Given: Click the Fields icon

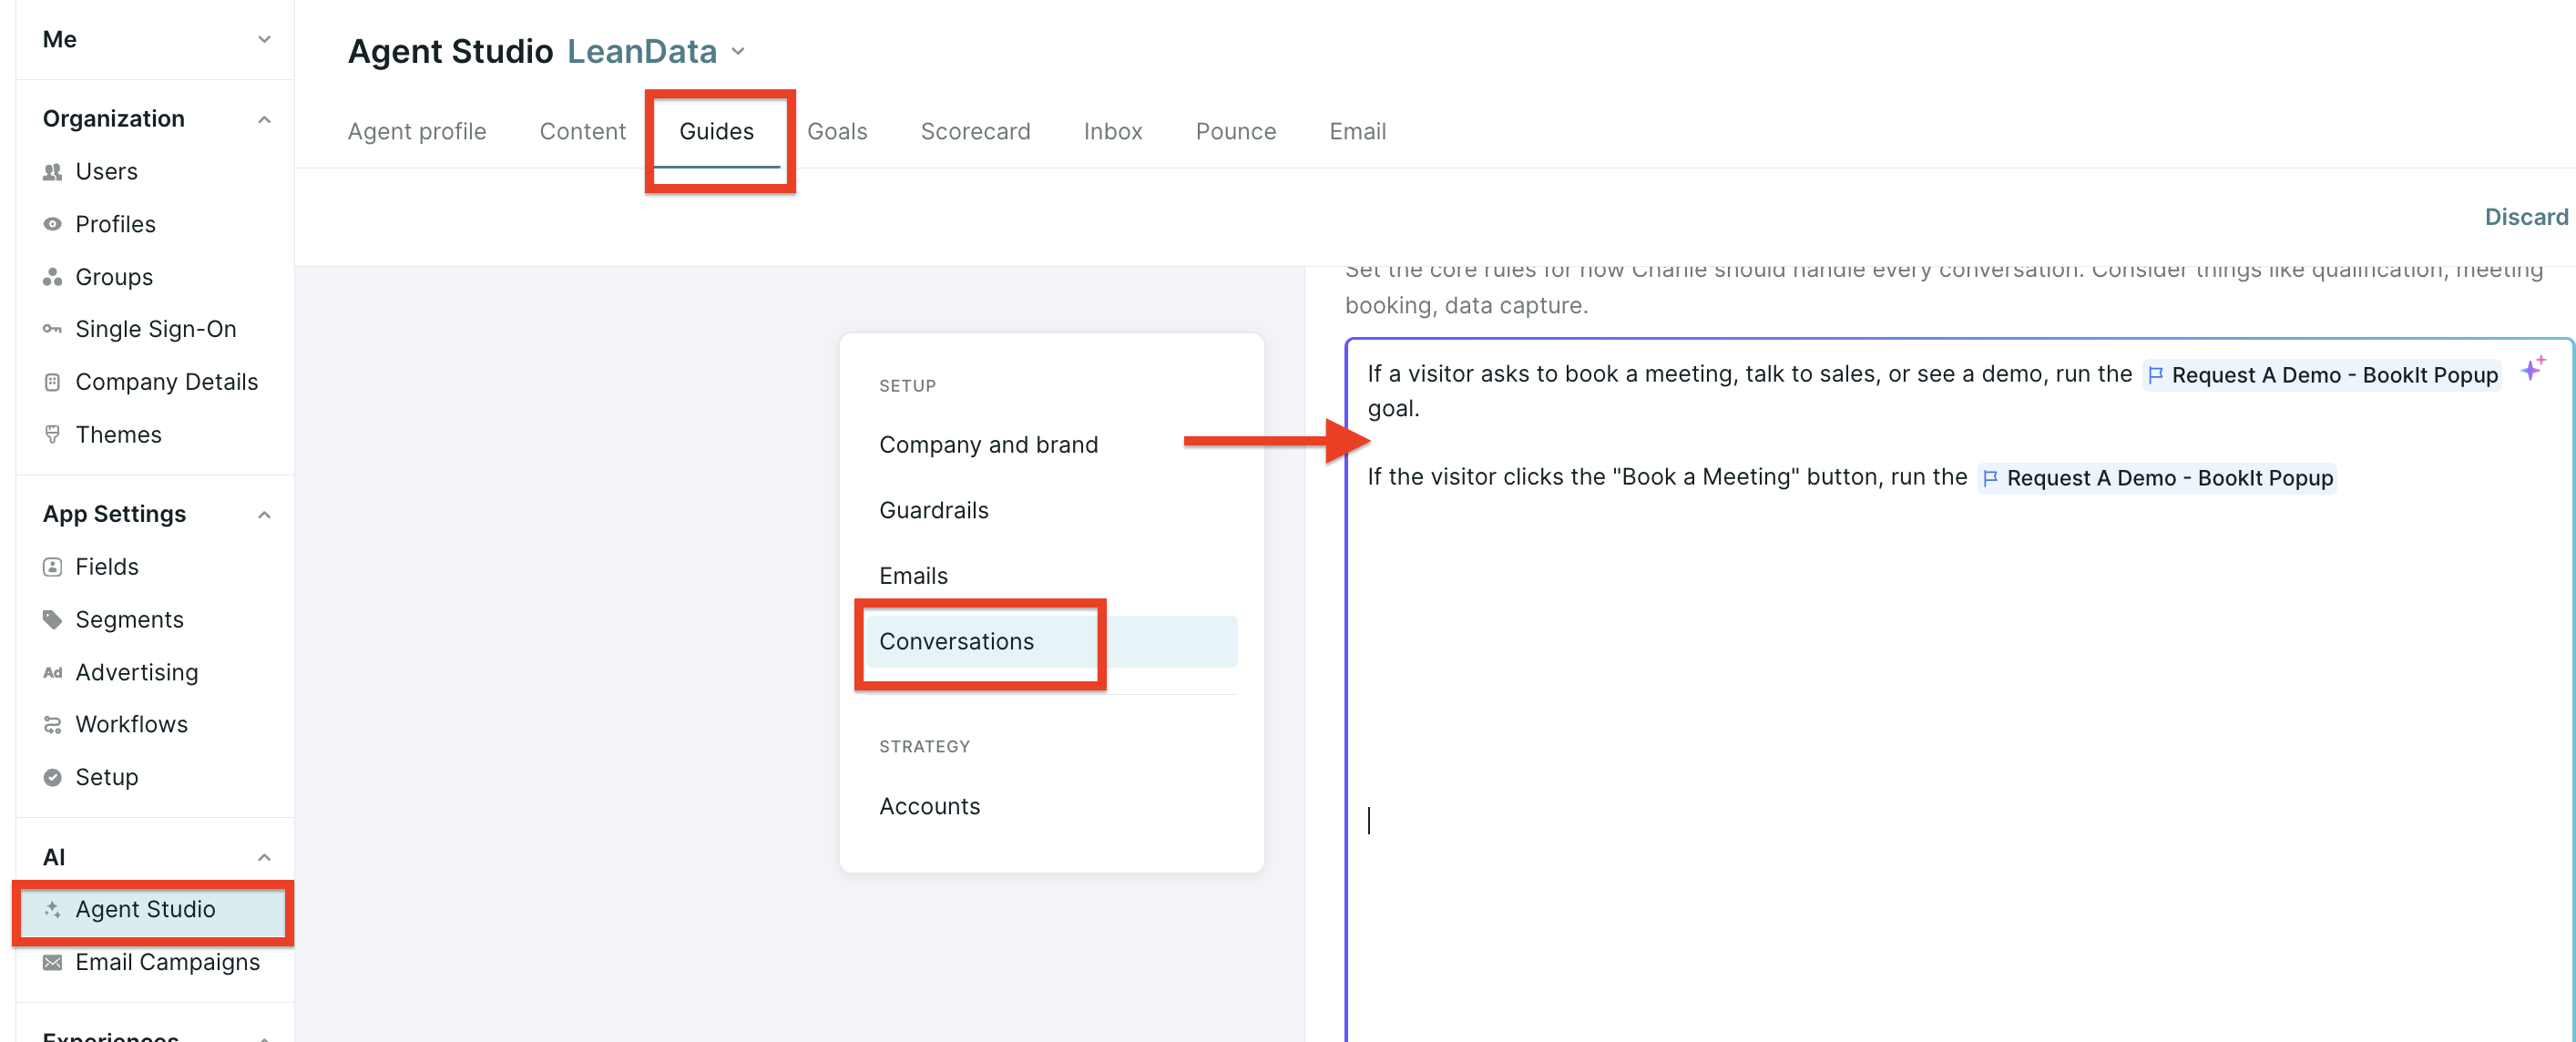Looking at the screenshot, I should click(52, 567).
